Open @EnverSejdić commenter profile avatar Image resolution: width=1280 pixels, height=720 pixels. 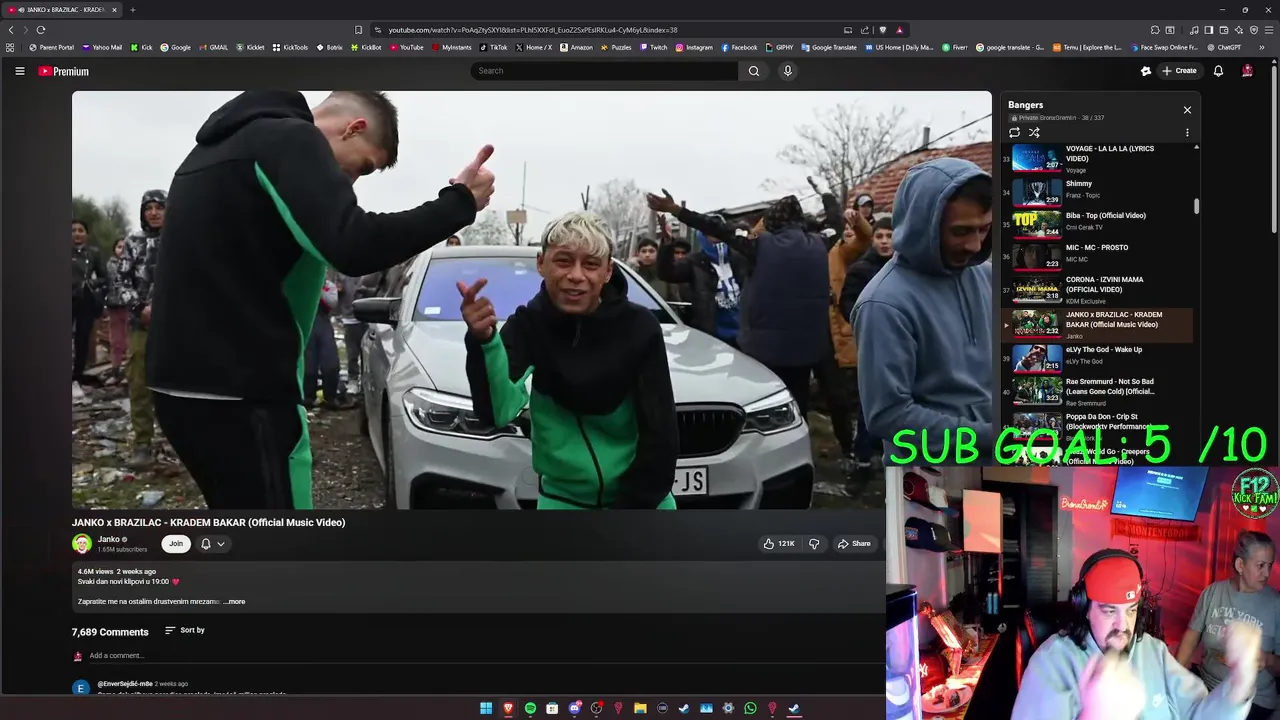coord(81,688)
